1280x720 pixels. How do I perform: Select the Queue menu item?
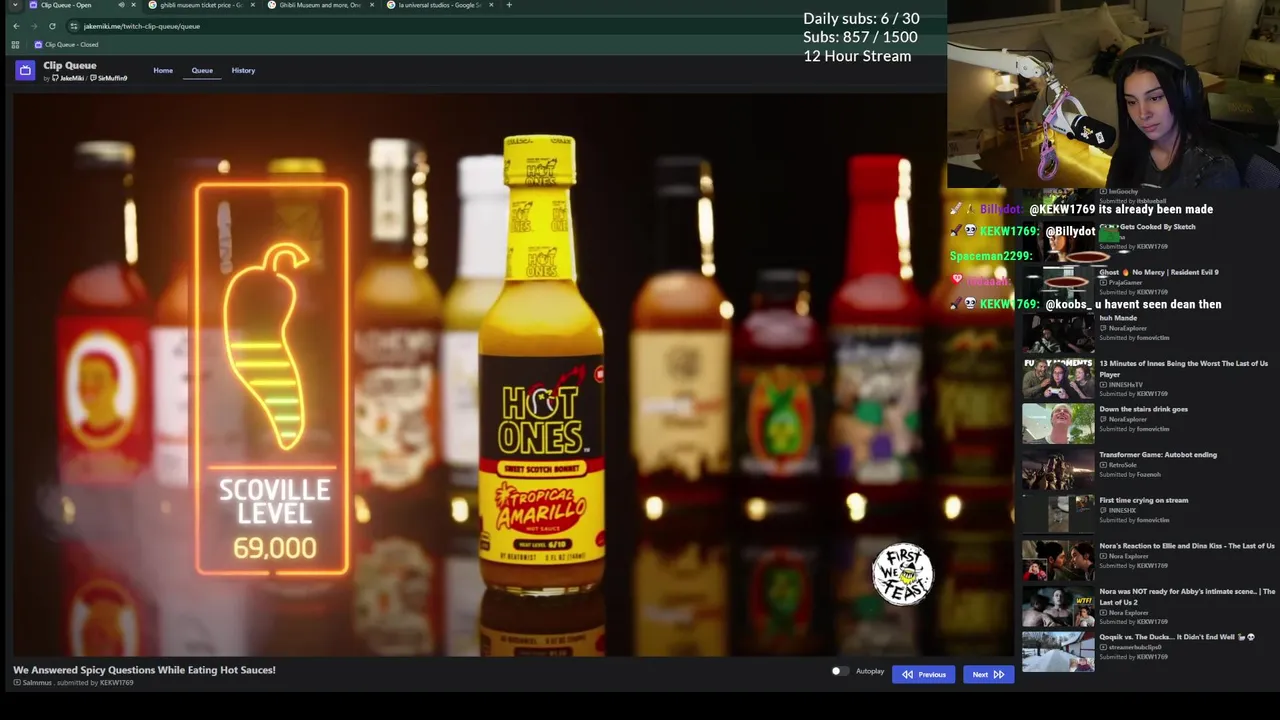point(202,70)
